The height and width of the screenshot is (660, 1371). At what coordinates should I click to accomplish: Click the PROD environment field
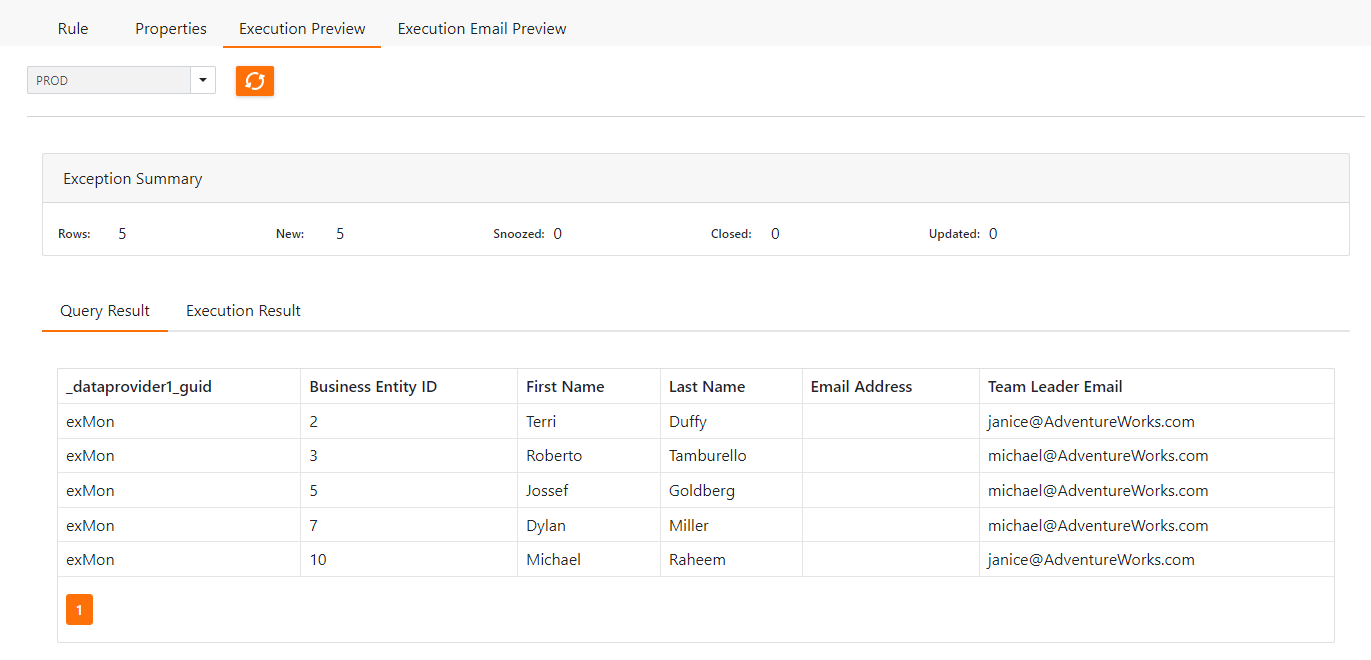pyautogui.click(x=109, y=80)
